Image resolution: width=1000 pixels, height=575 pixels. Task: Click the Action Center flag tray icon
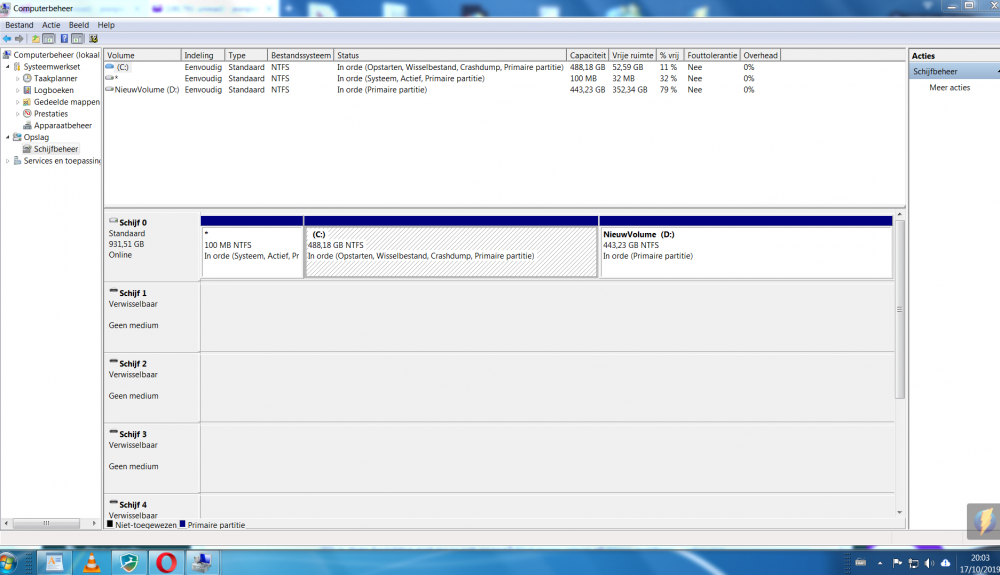point(896,563)
